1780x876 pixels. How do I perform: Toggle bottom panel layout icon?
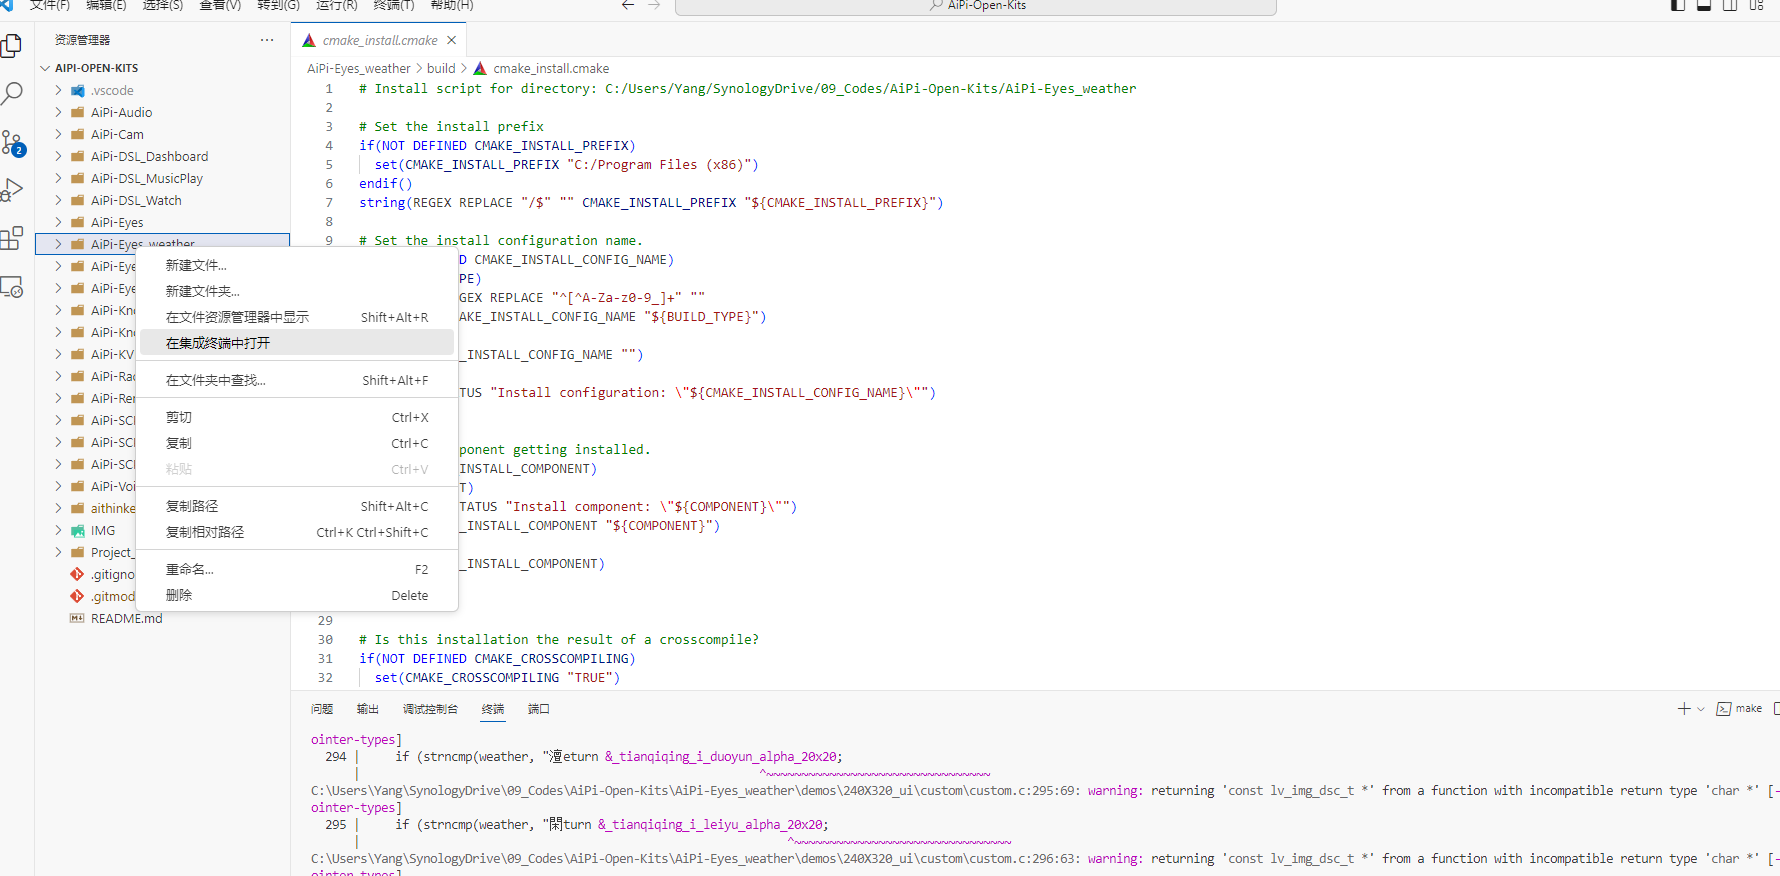[x=1704, y=5]
